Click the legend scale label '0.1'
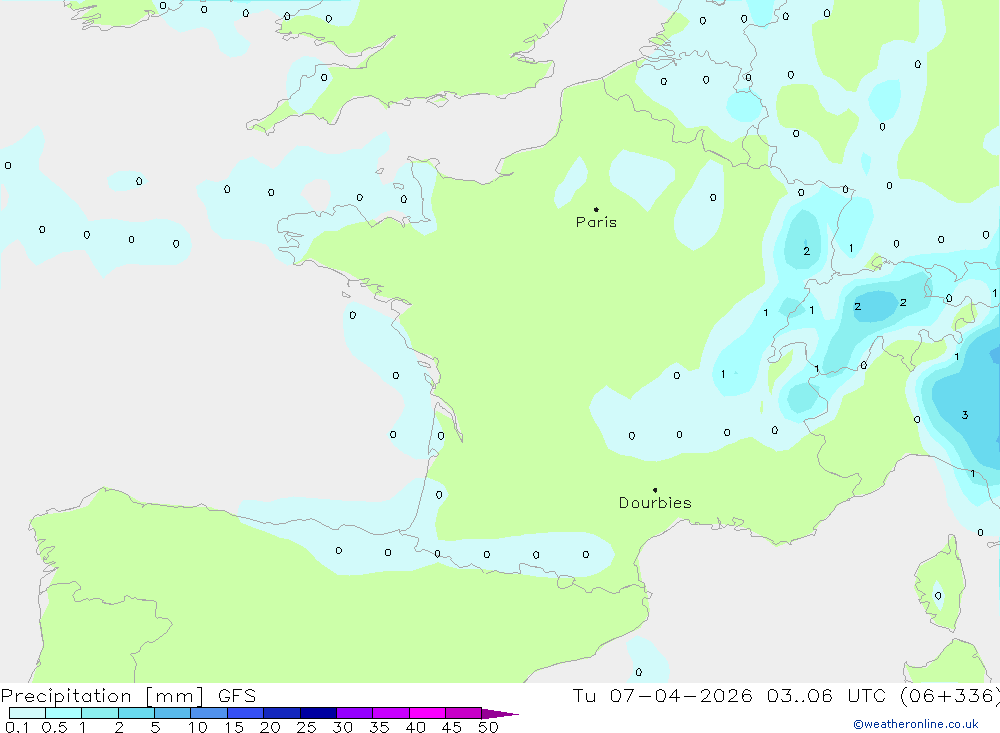The height and width of the screenshot is (733, 1000). coord(17,727)
